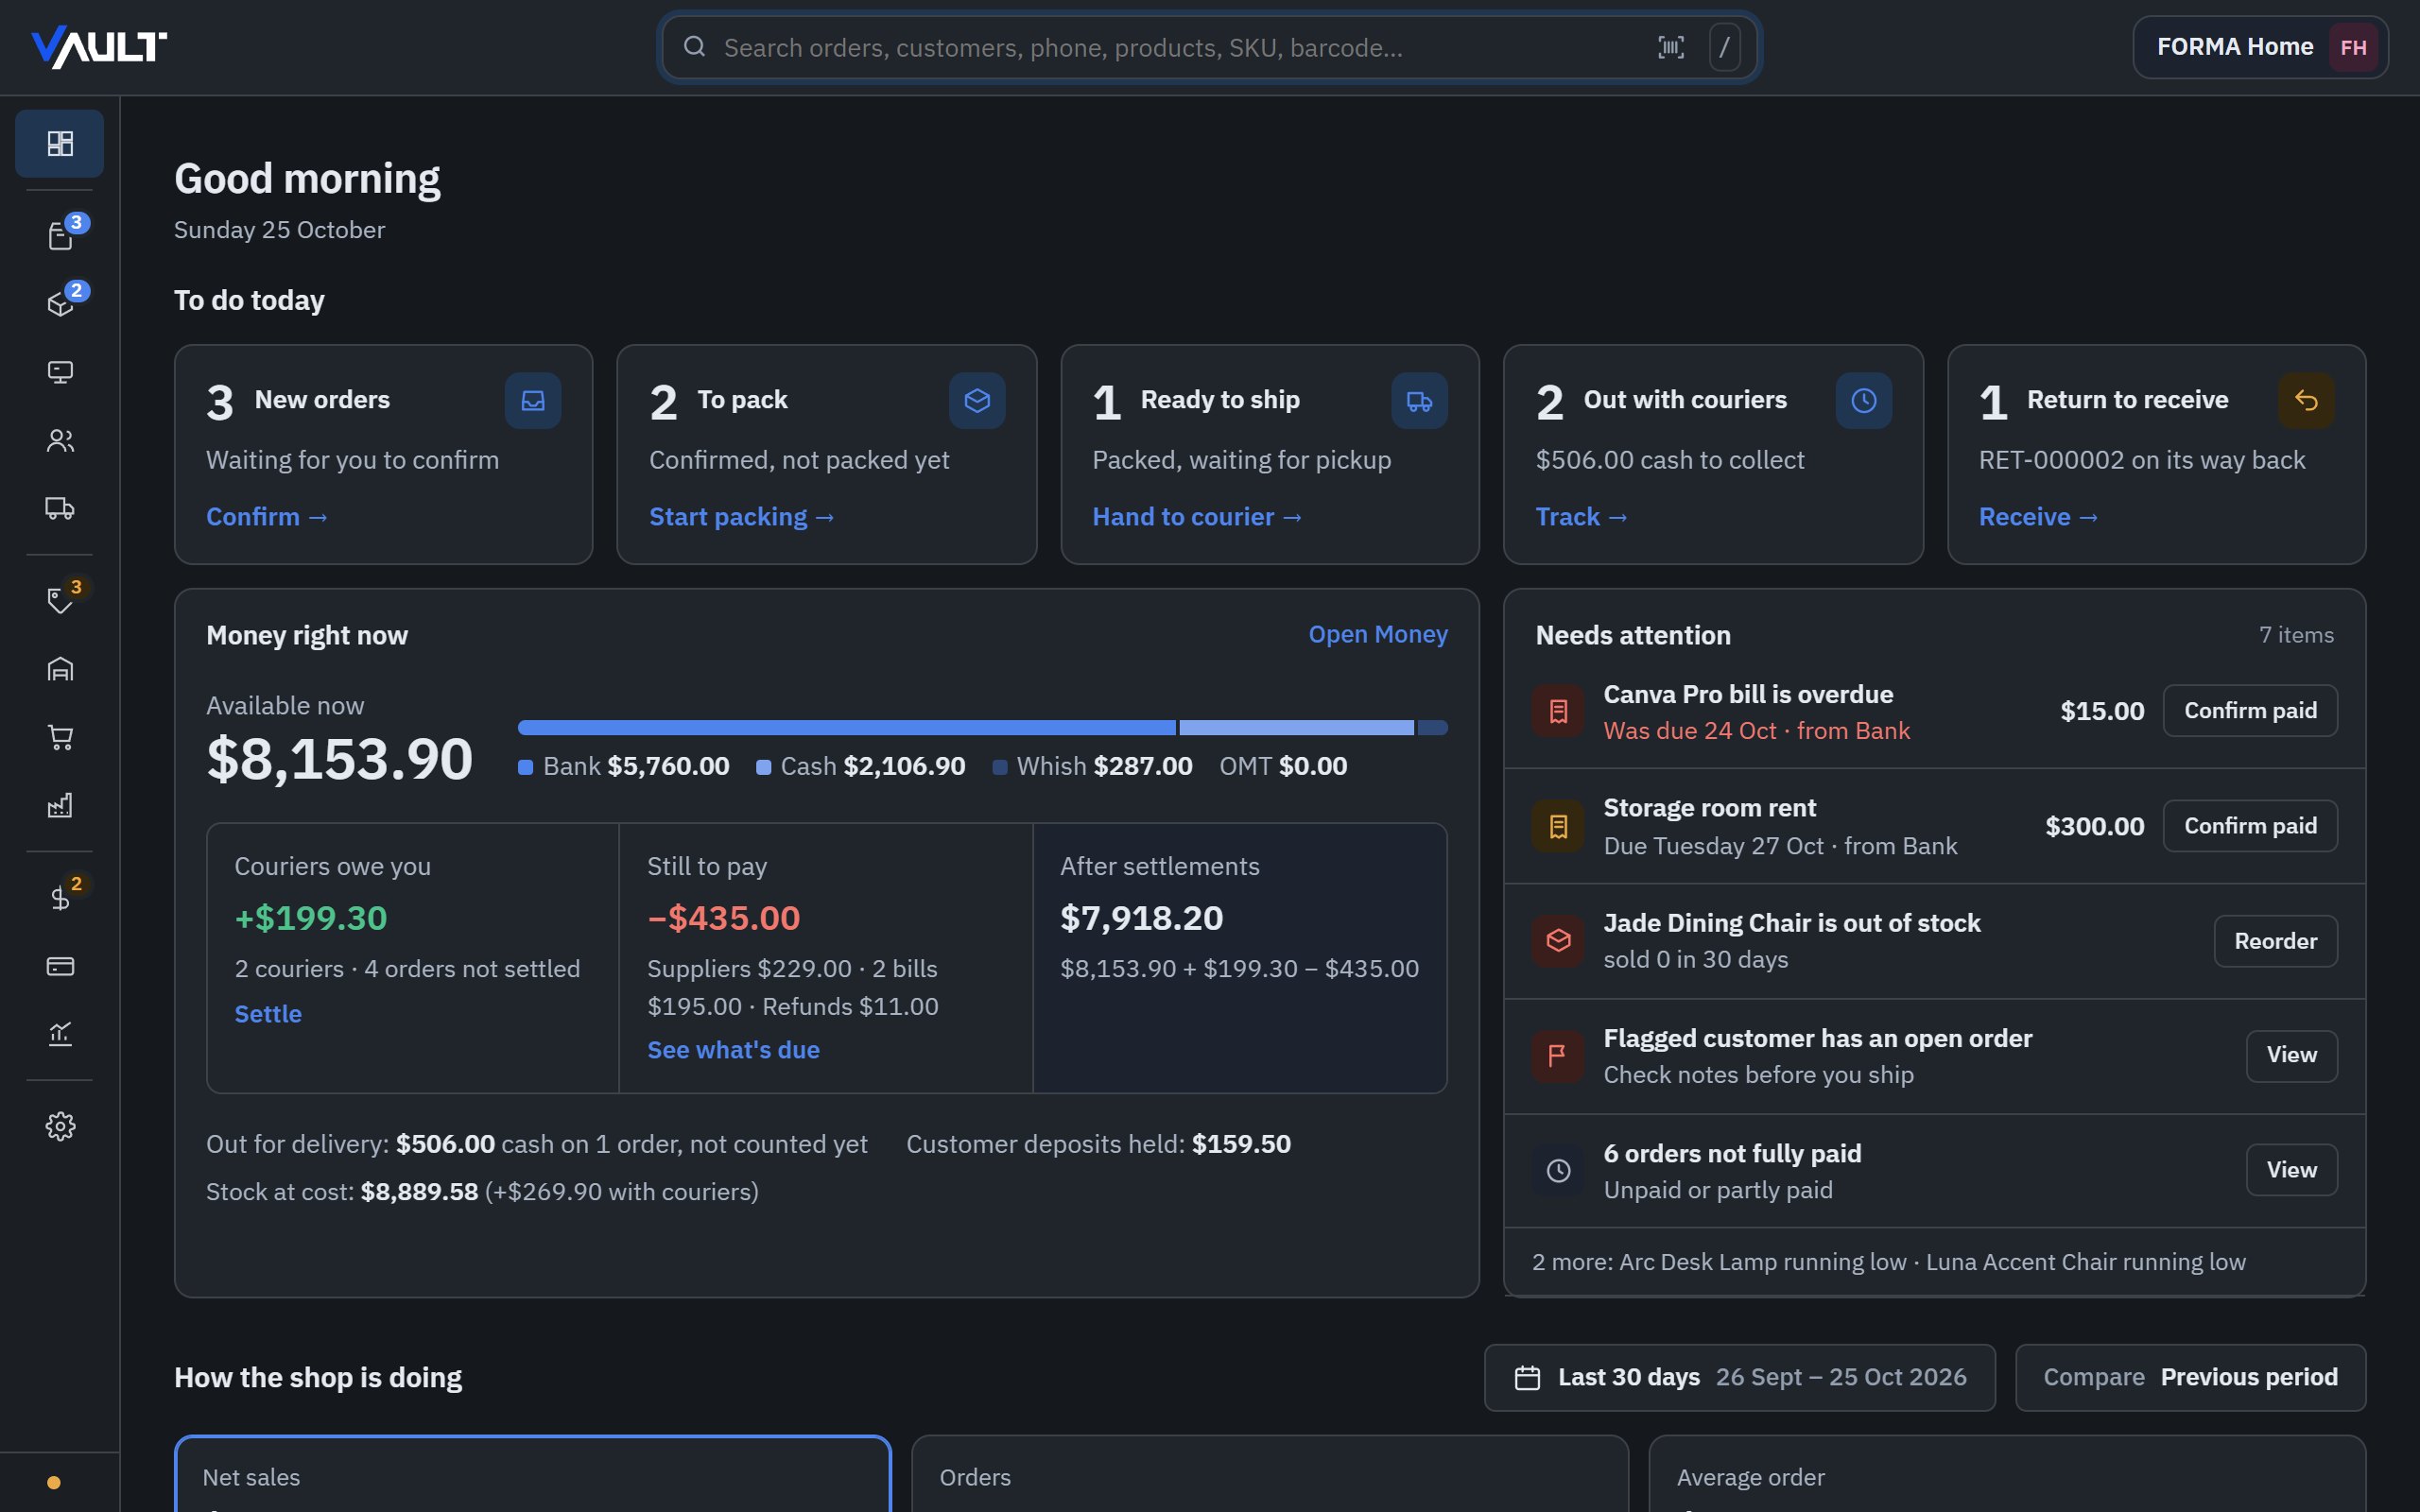Screen dimensions: 2420x1512
Task: Open Compare Previous period selector
Action: (x=2190, y=1377)
